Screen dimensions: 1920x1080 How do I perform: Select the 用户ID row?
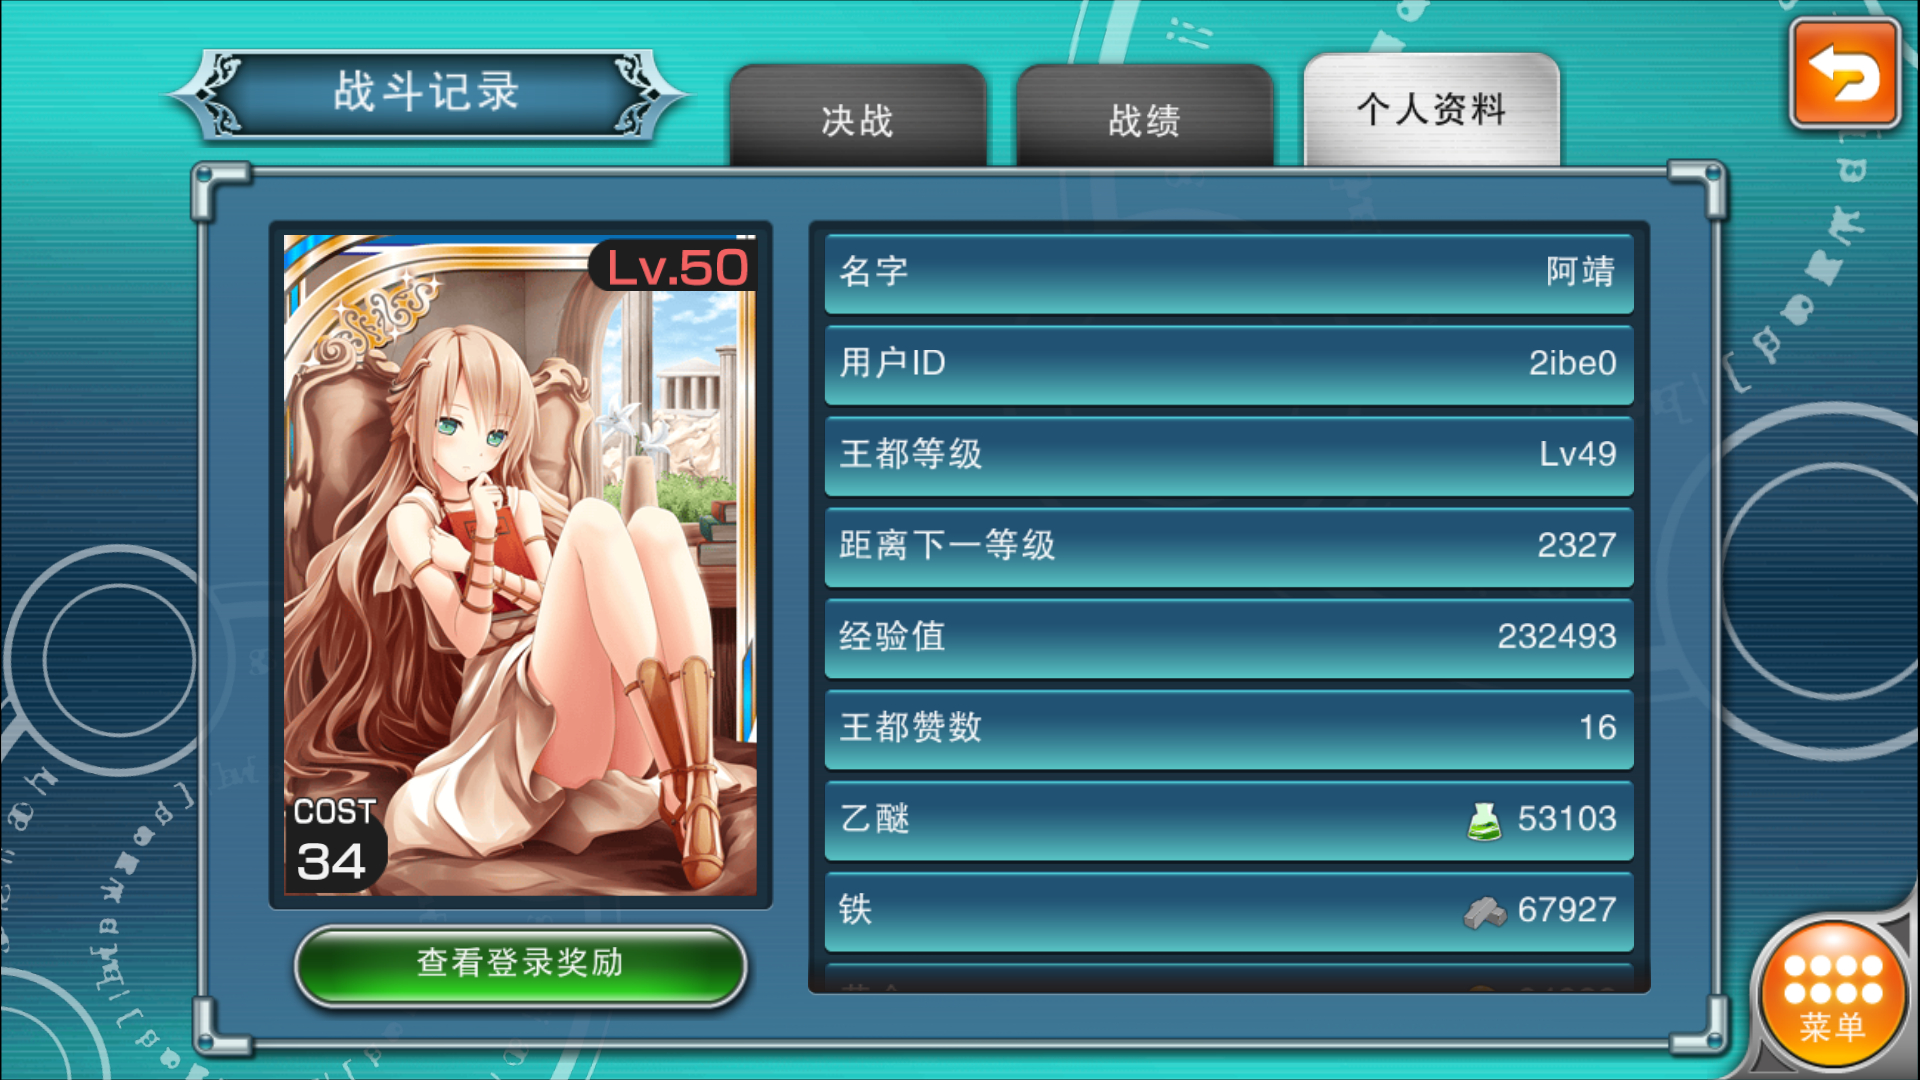[x=1229, y=364]
